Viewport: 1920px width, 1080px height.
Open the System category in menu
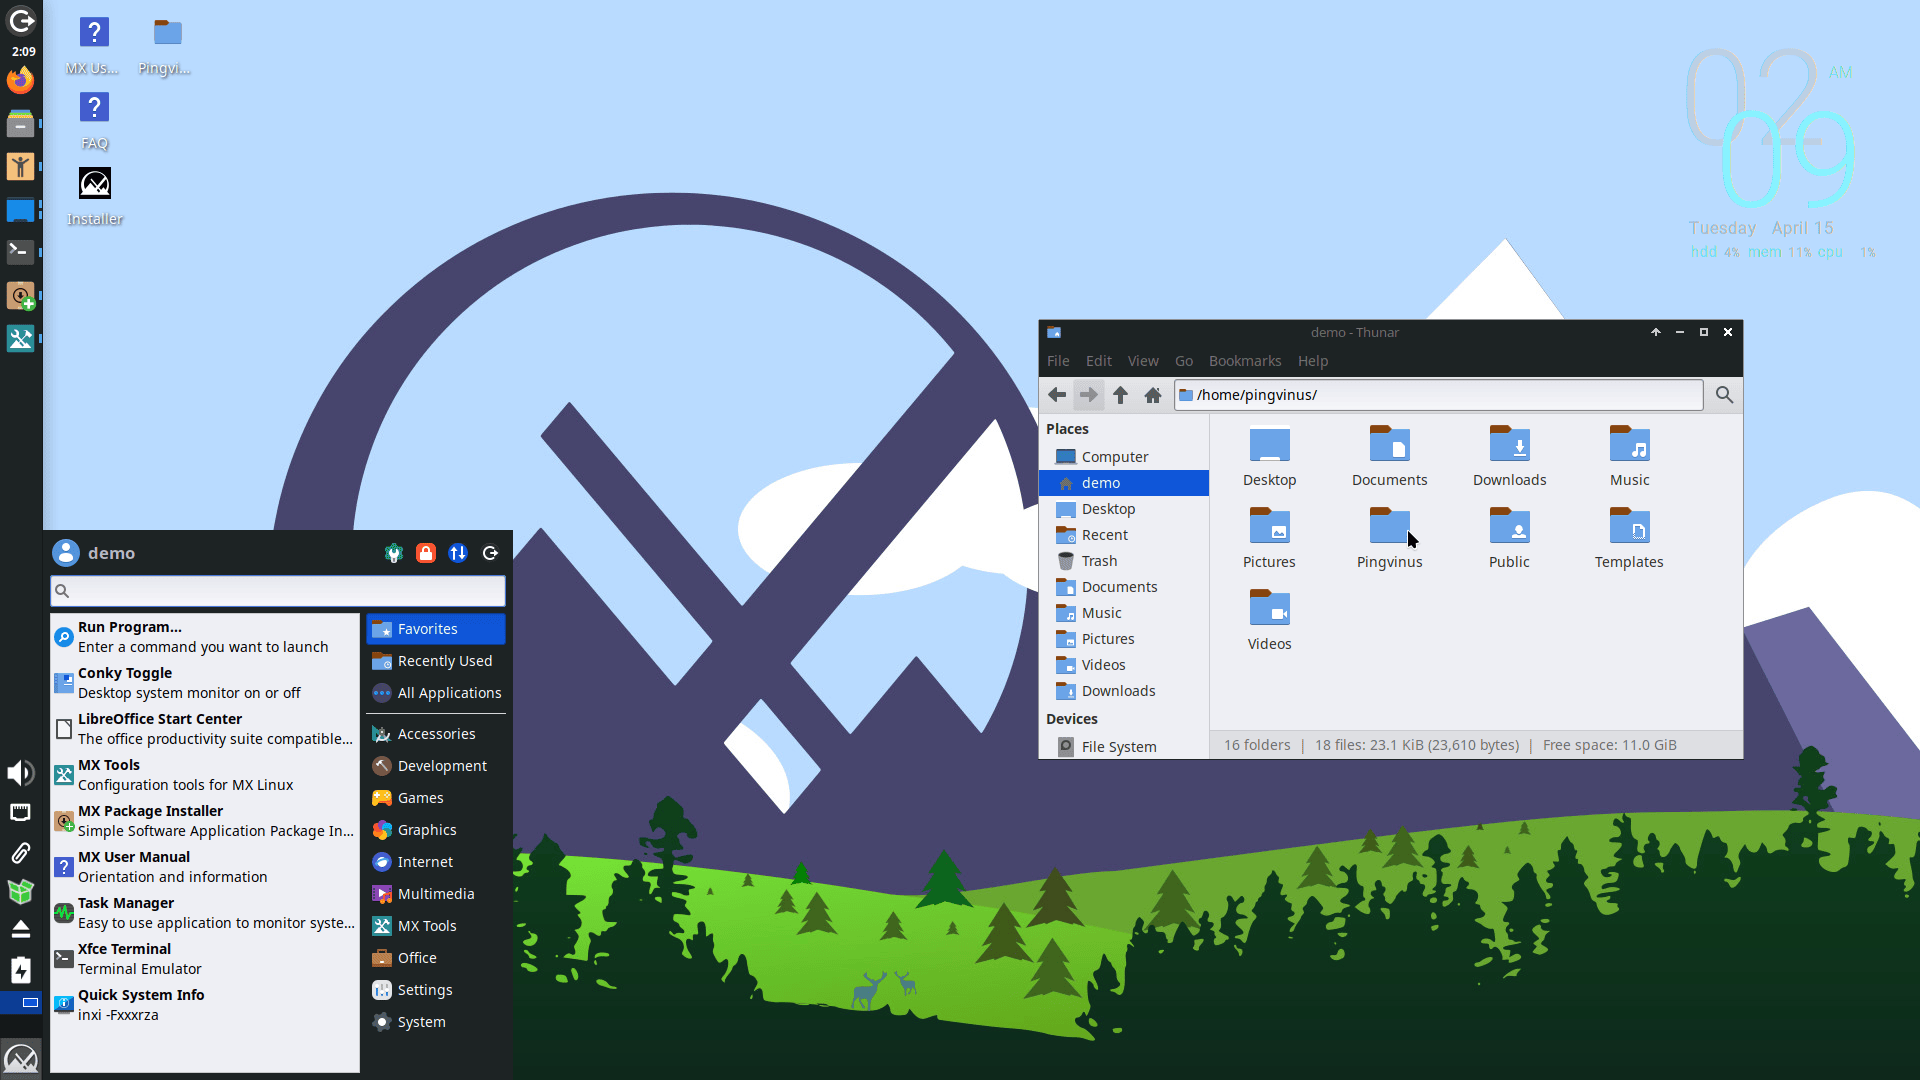point(436,1022)
